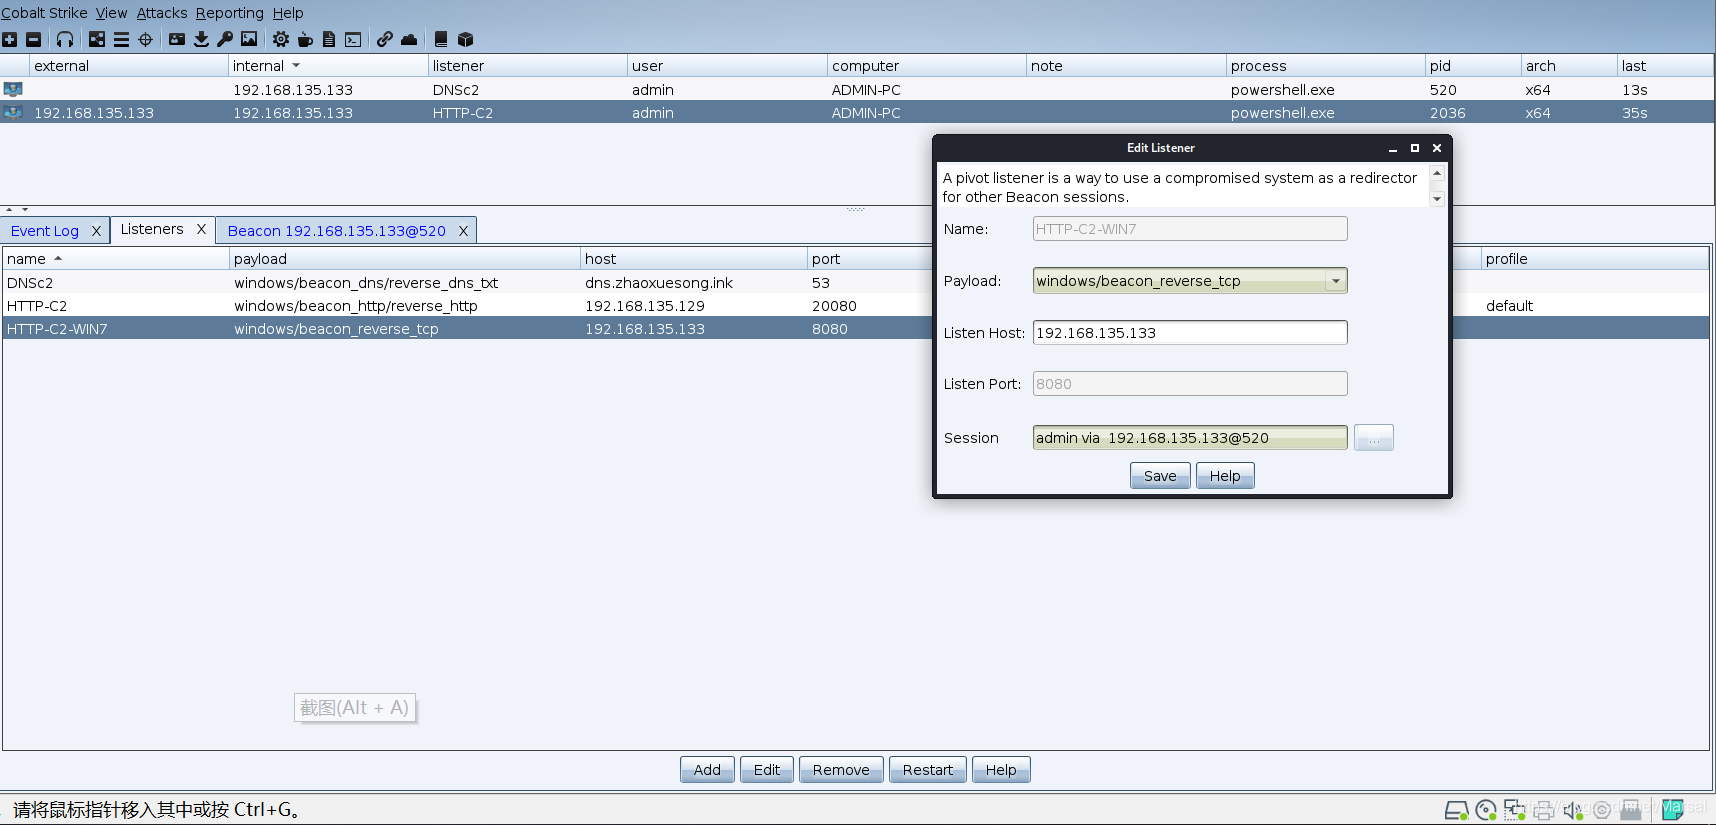Open the Credentials card icon
This screenshot has height=825, width=1716.
click(x=177, y=39)
